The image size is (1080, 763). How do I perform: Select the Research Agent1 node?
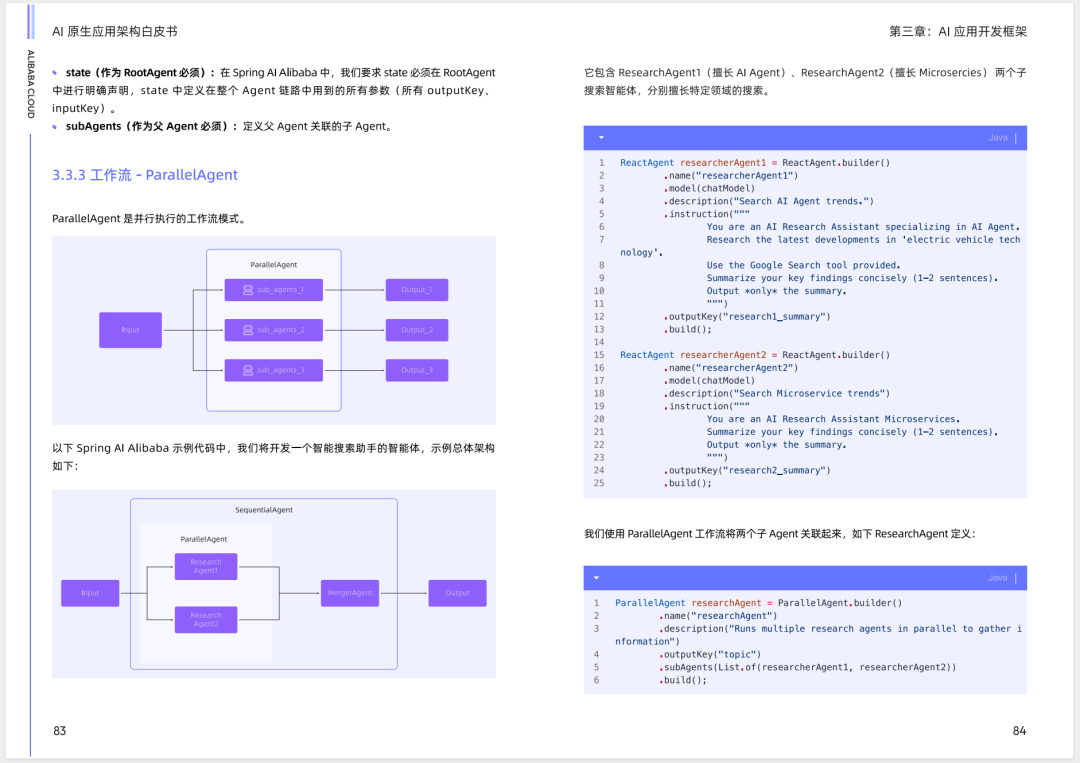click(206, 566)
